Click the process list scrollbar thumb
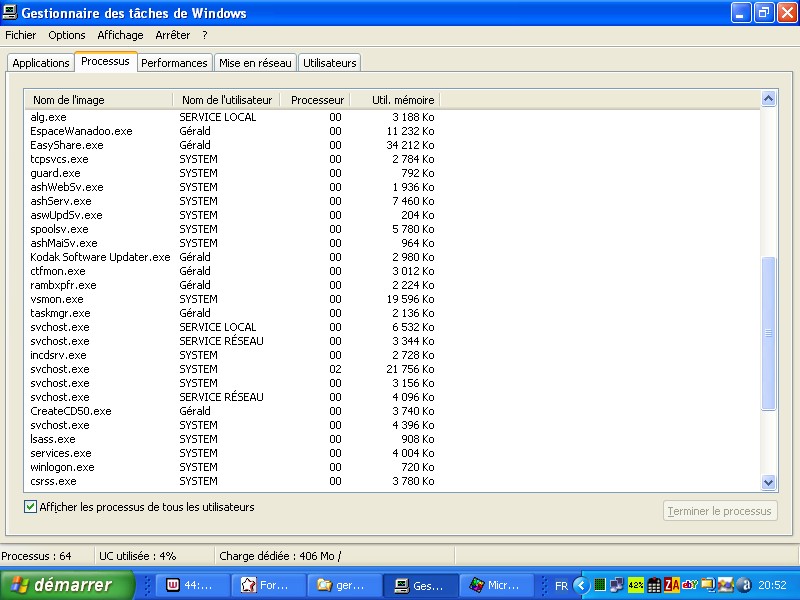 point(768,333)
